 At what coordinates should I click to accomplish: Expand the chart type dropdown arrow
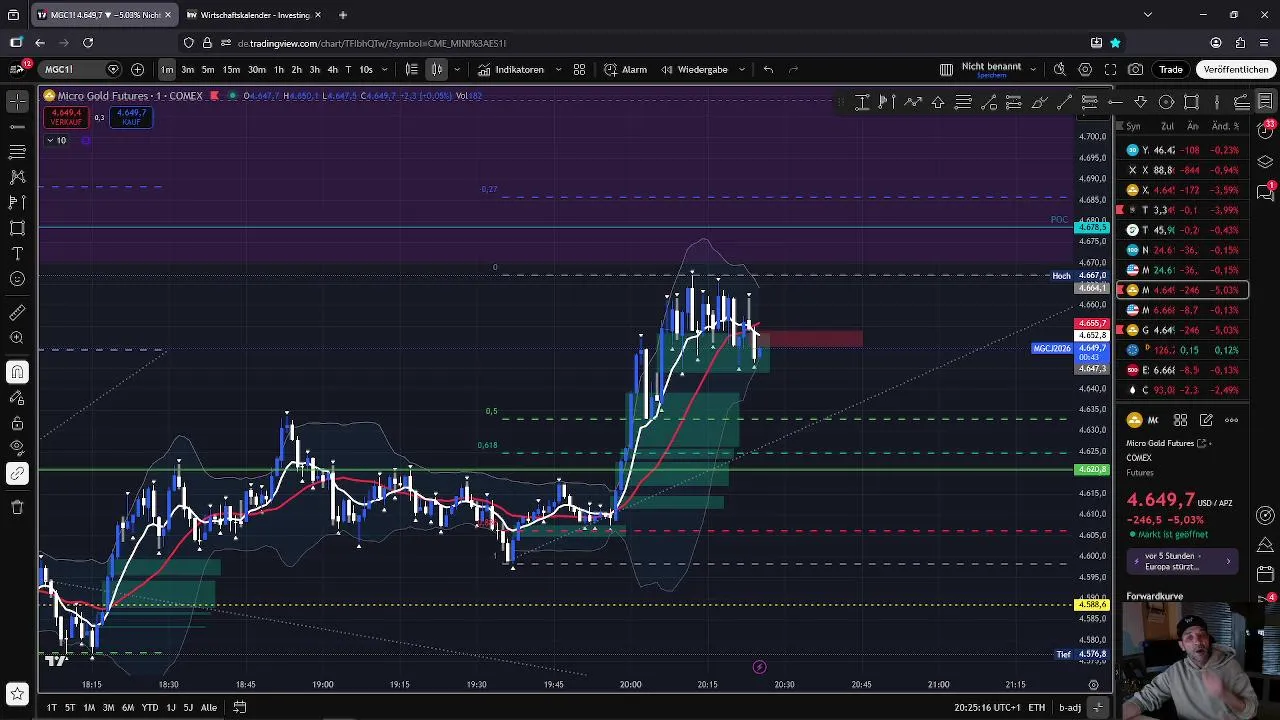click(457, 69)
